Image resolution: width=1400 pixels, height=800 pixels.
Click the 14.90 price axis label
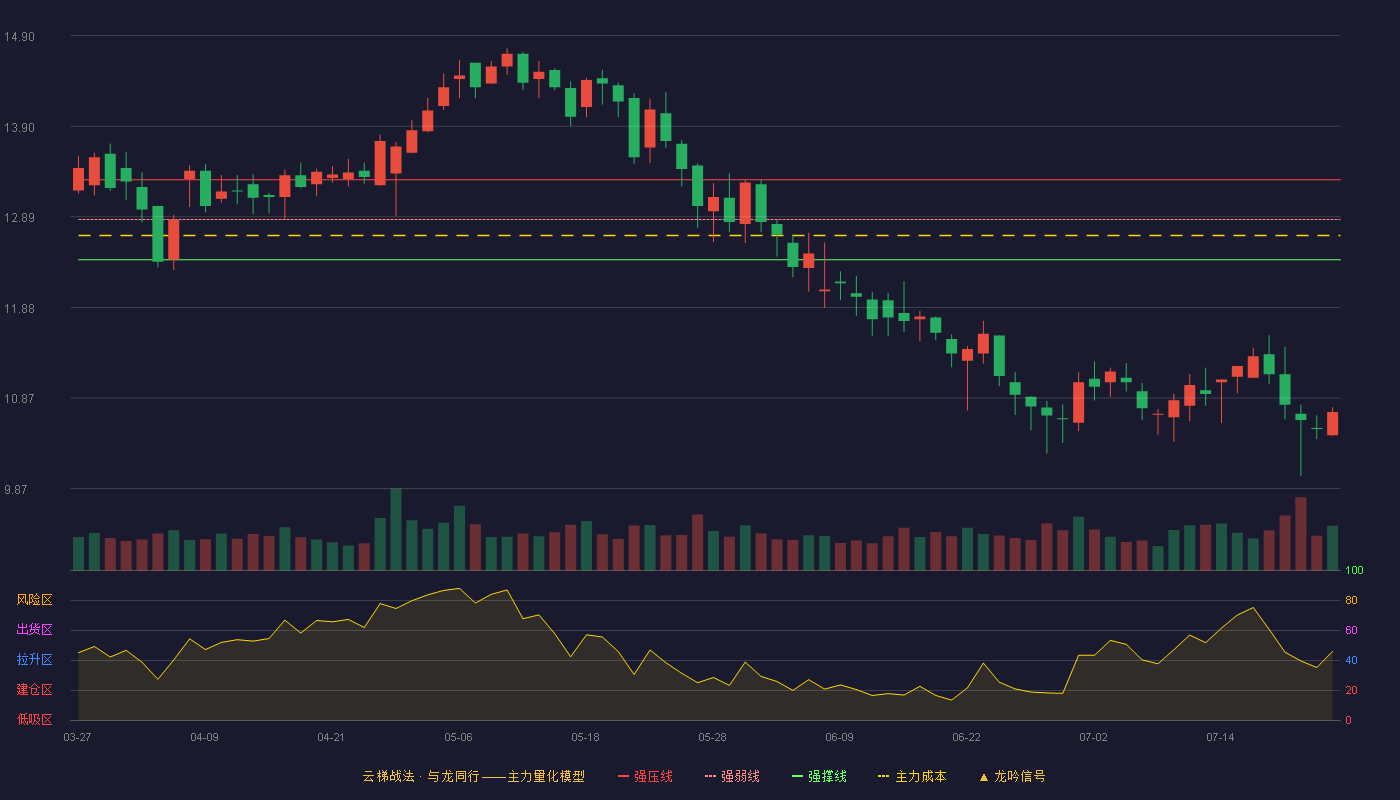[x=19, y=37]
